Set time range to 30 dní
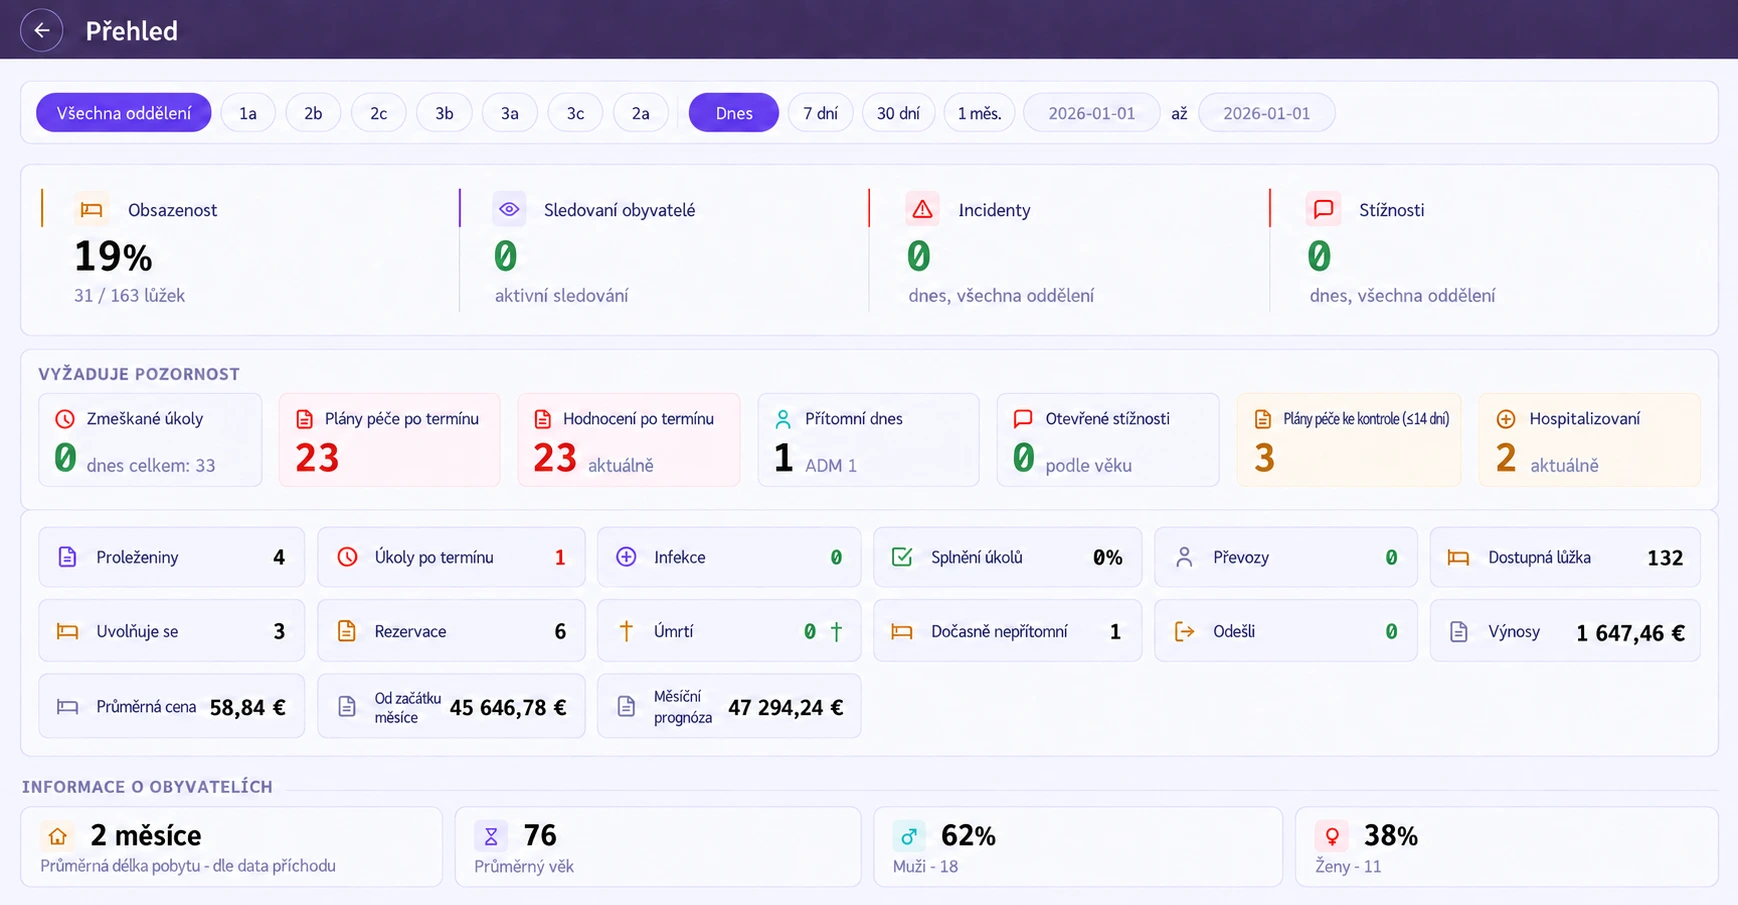Viewport: 1738px width, 905px height. pos(898,113)
